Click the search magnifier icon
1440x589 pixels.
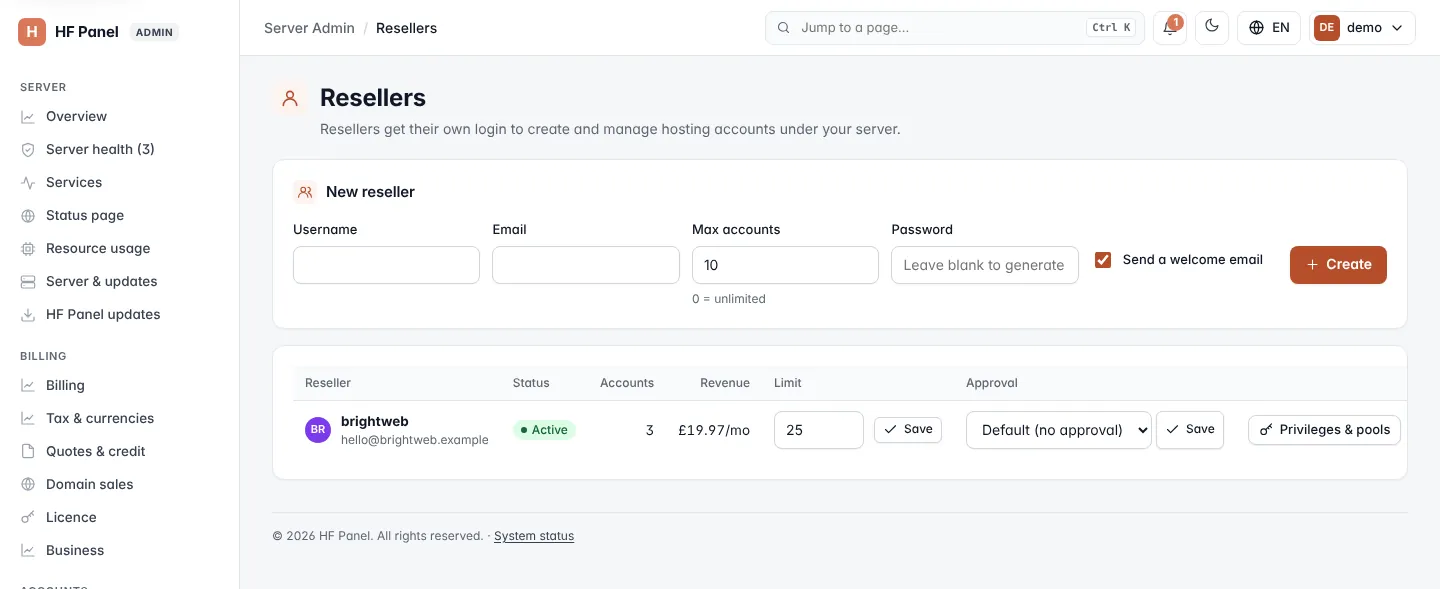tap(784, 28)
